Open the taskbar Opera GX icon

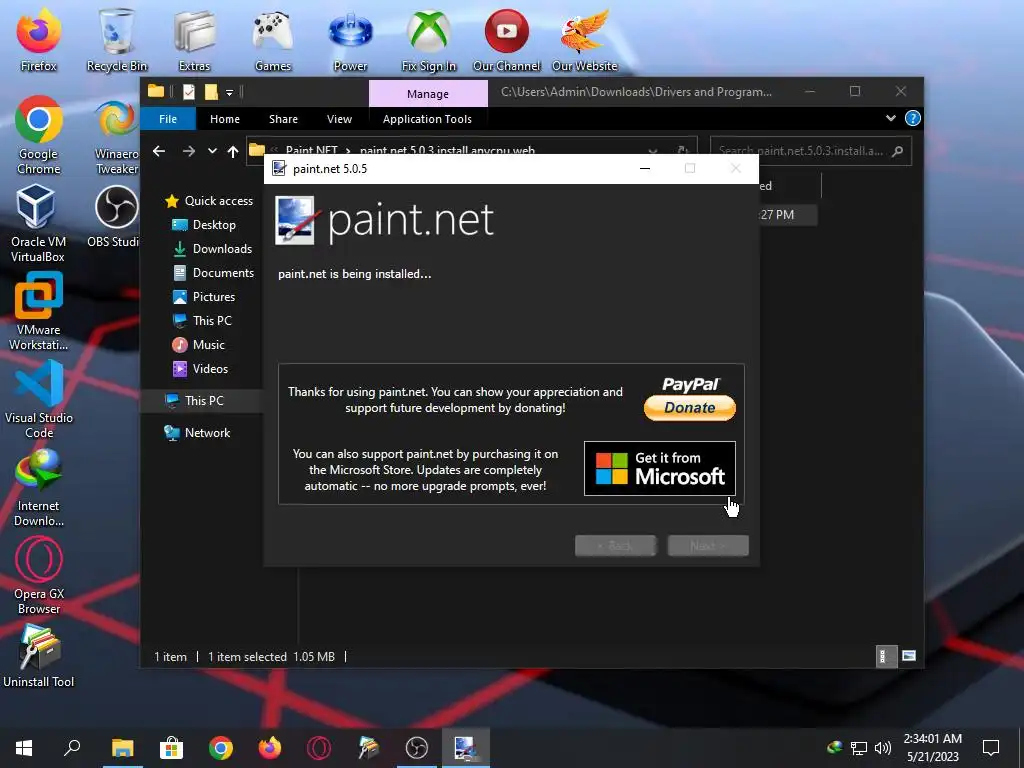click(x=319, y=748)
